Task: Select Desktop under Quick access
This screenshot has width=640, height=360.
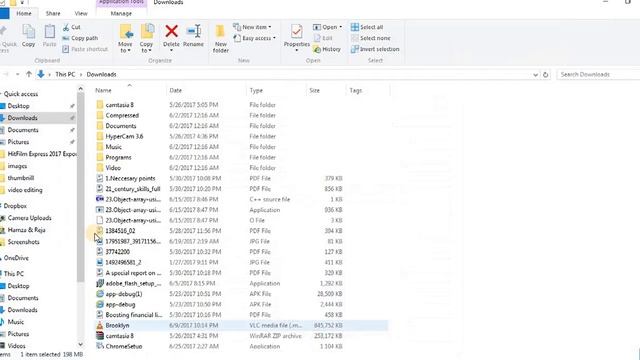Action: tap(18, 106)
